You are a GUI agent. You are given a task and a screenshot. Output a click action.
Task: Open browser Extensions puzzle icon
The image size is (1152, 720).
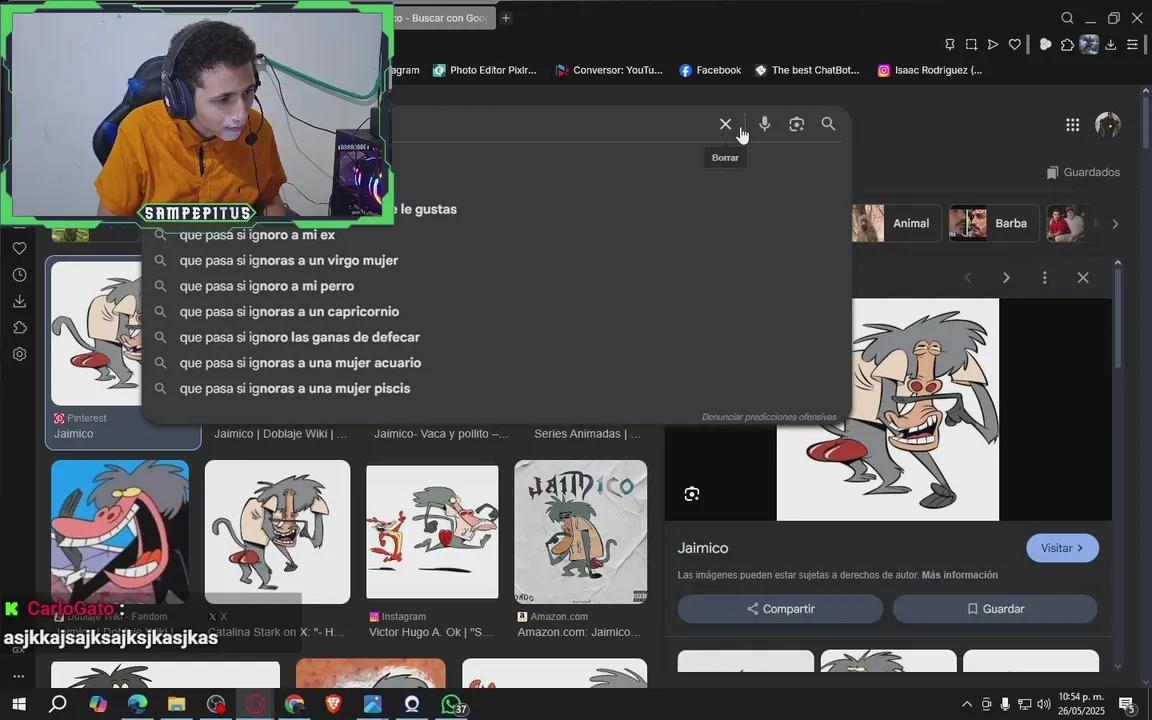(x=1068, y=44)
